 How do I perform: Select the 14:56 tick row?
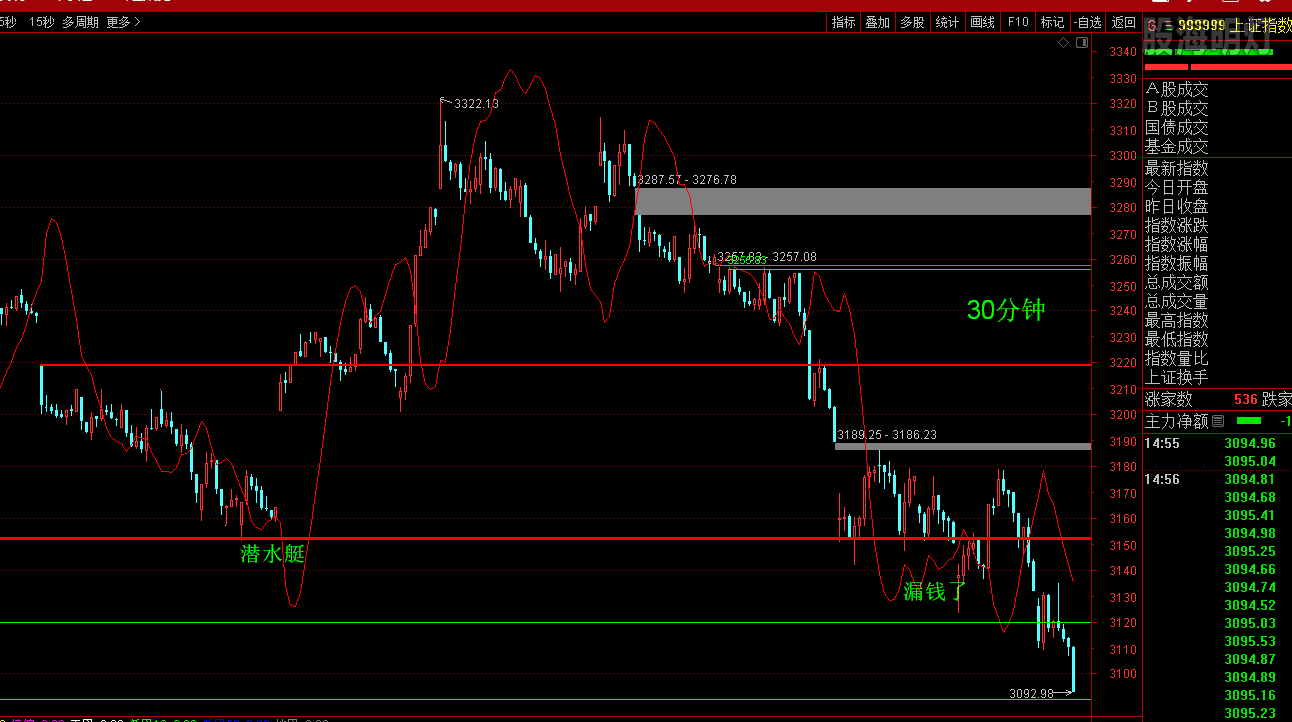[x=1218, y=479]
